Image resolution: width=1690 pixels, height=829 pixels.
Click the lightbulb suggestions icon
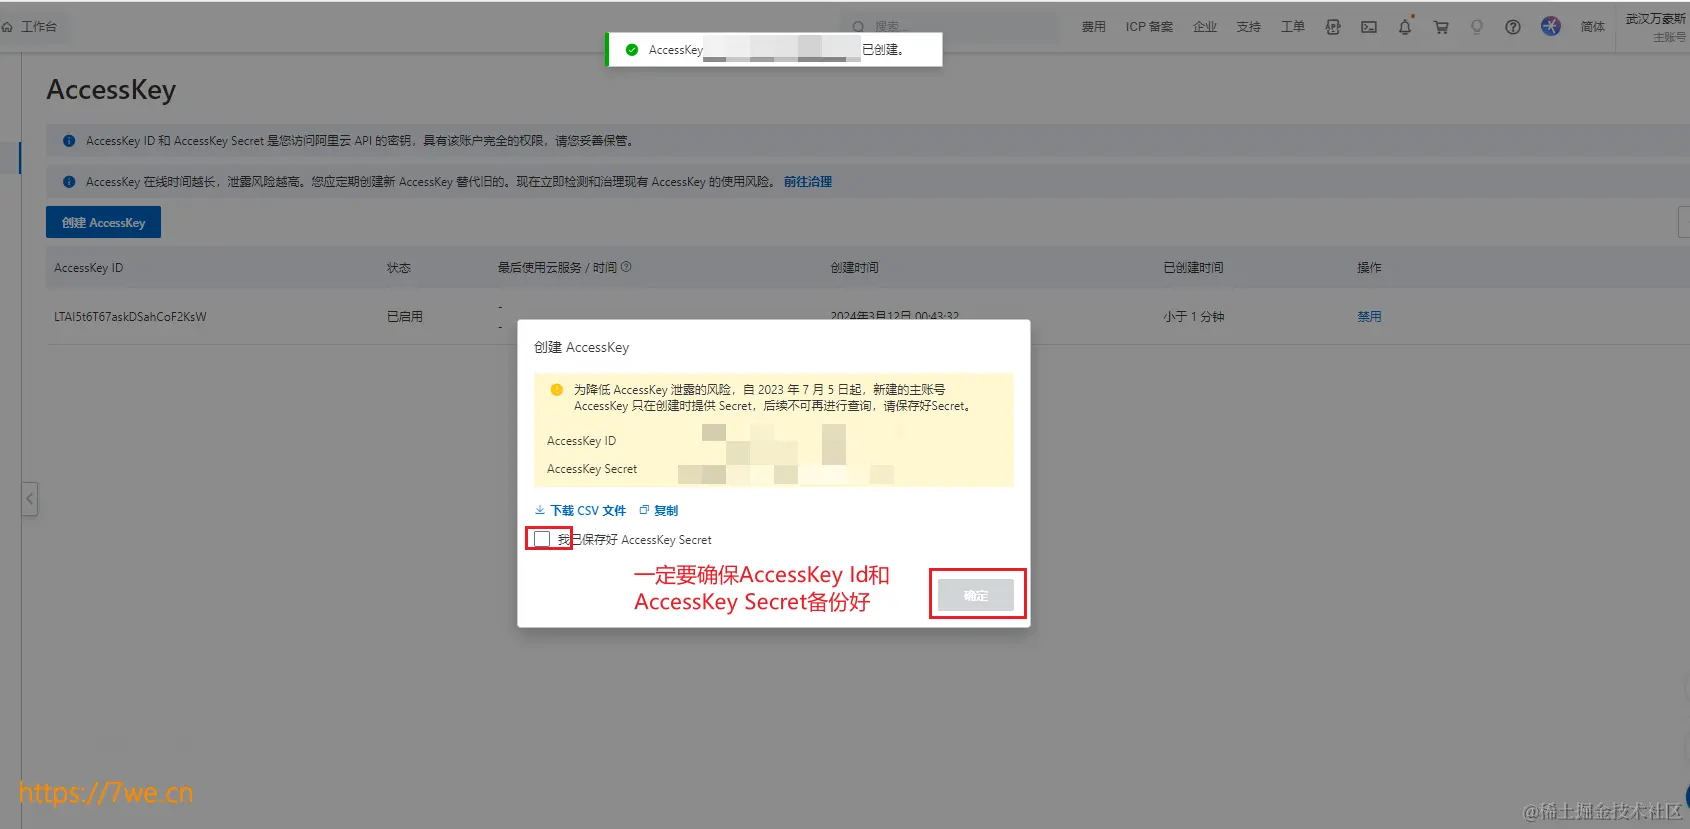pos(1477,27)
